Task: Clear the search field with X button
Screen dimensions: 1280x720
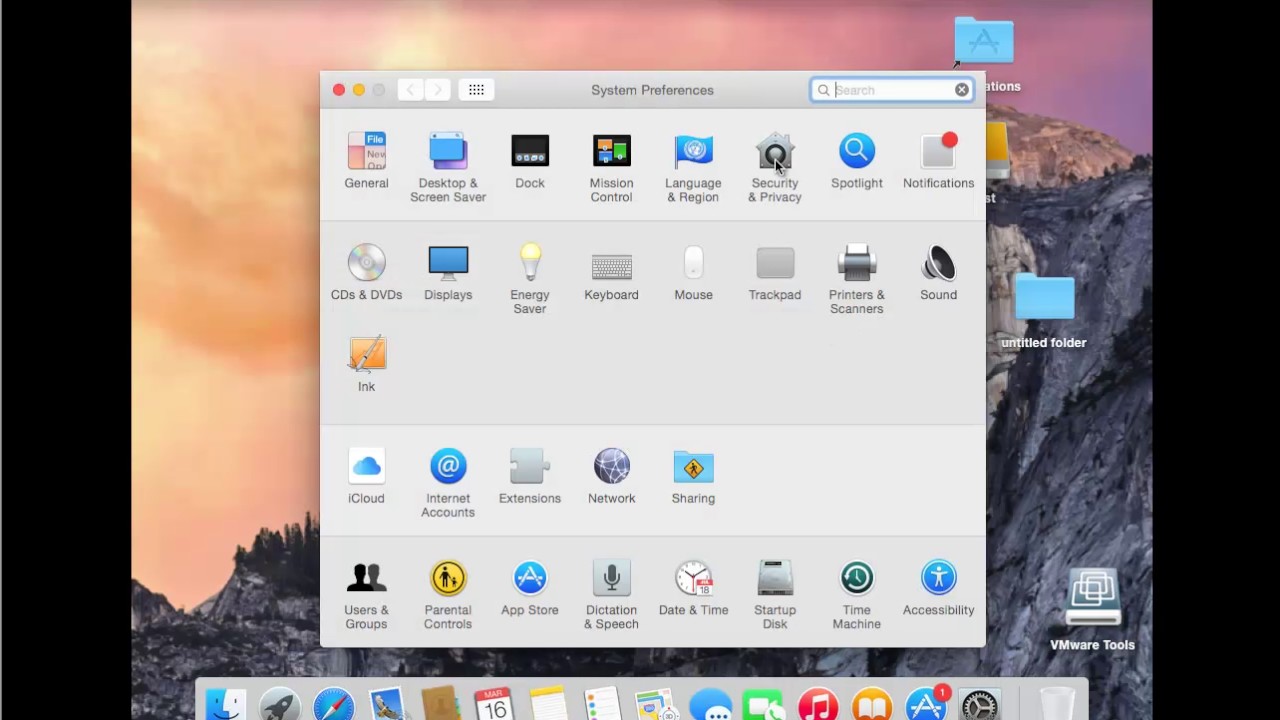Action: tap(961, 90)
